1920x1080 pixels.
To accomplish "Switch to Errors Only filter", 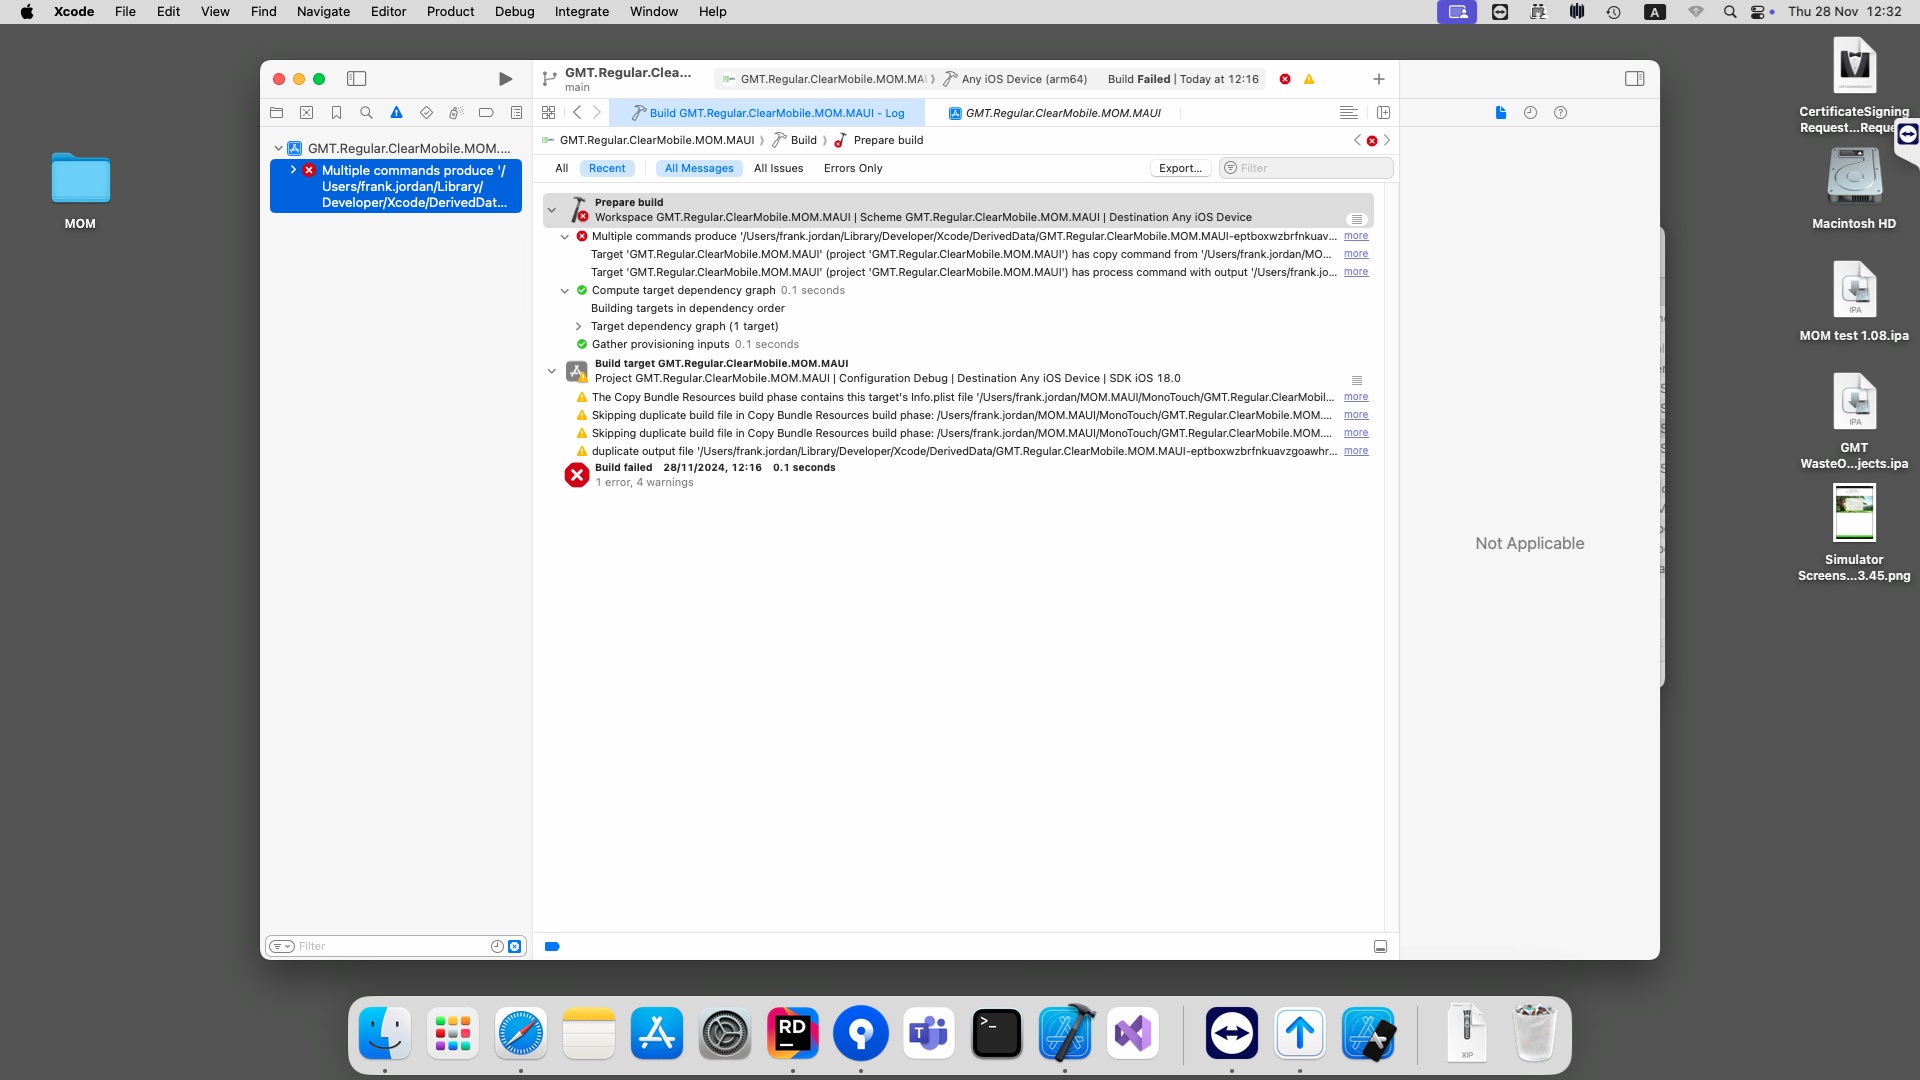I will click(852, 168).
